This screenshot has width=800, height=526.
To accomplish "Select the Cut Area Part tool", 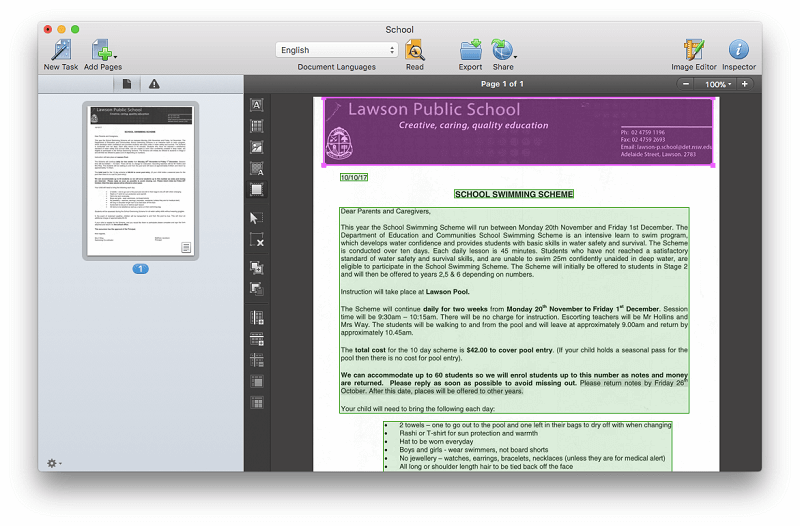I will coord(257,289).
